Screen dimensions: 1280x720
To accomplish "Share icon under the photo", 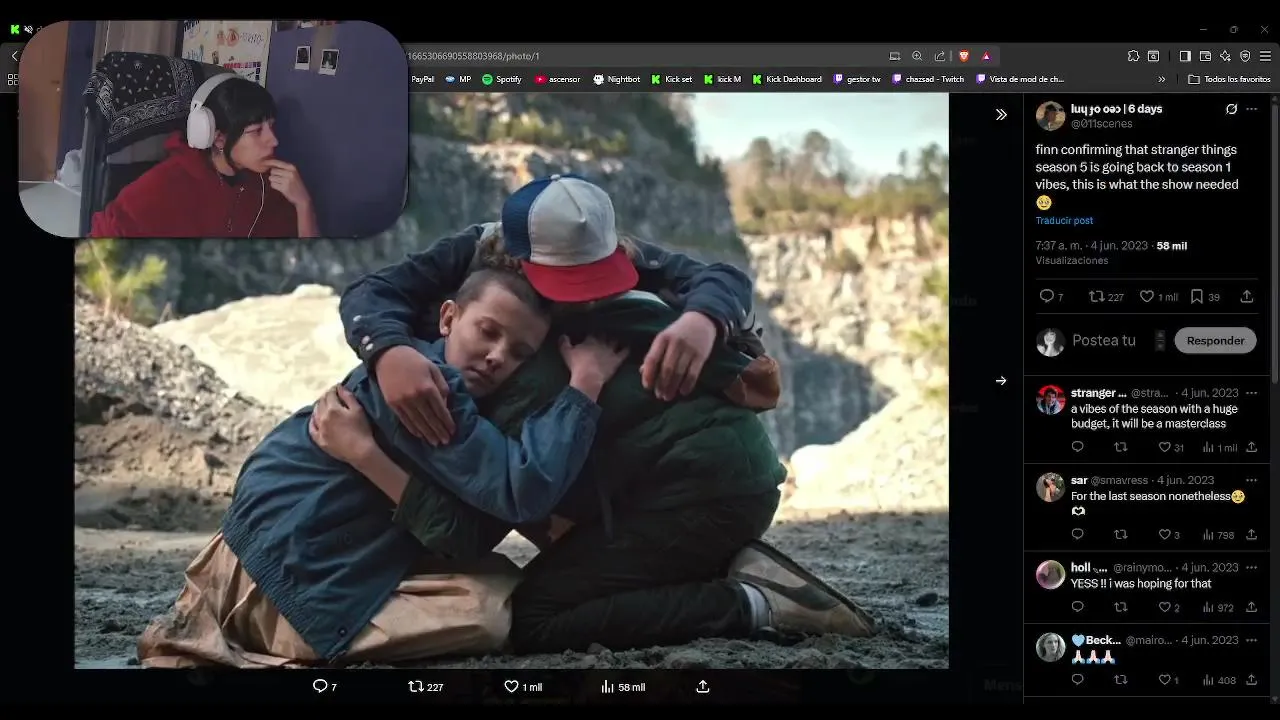I will (702, 687).
